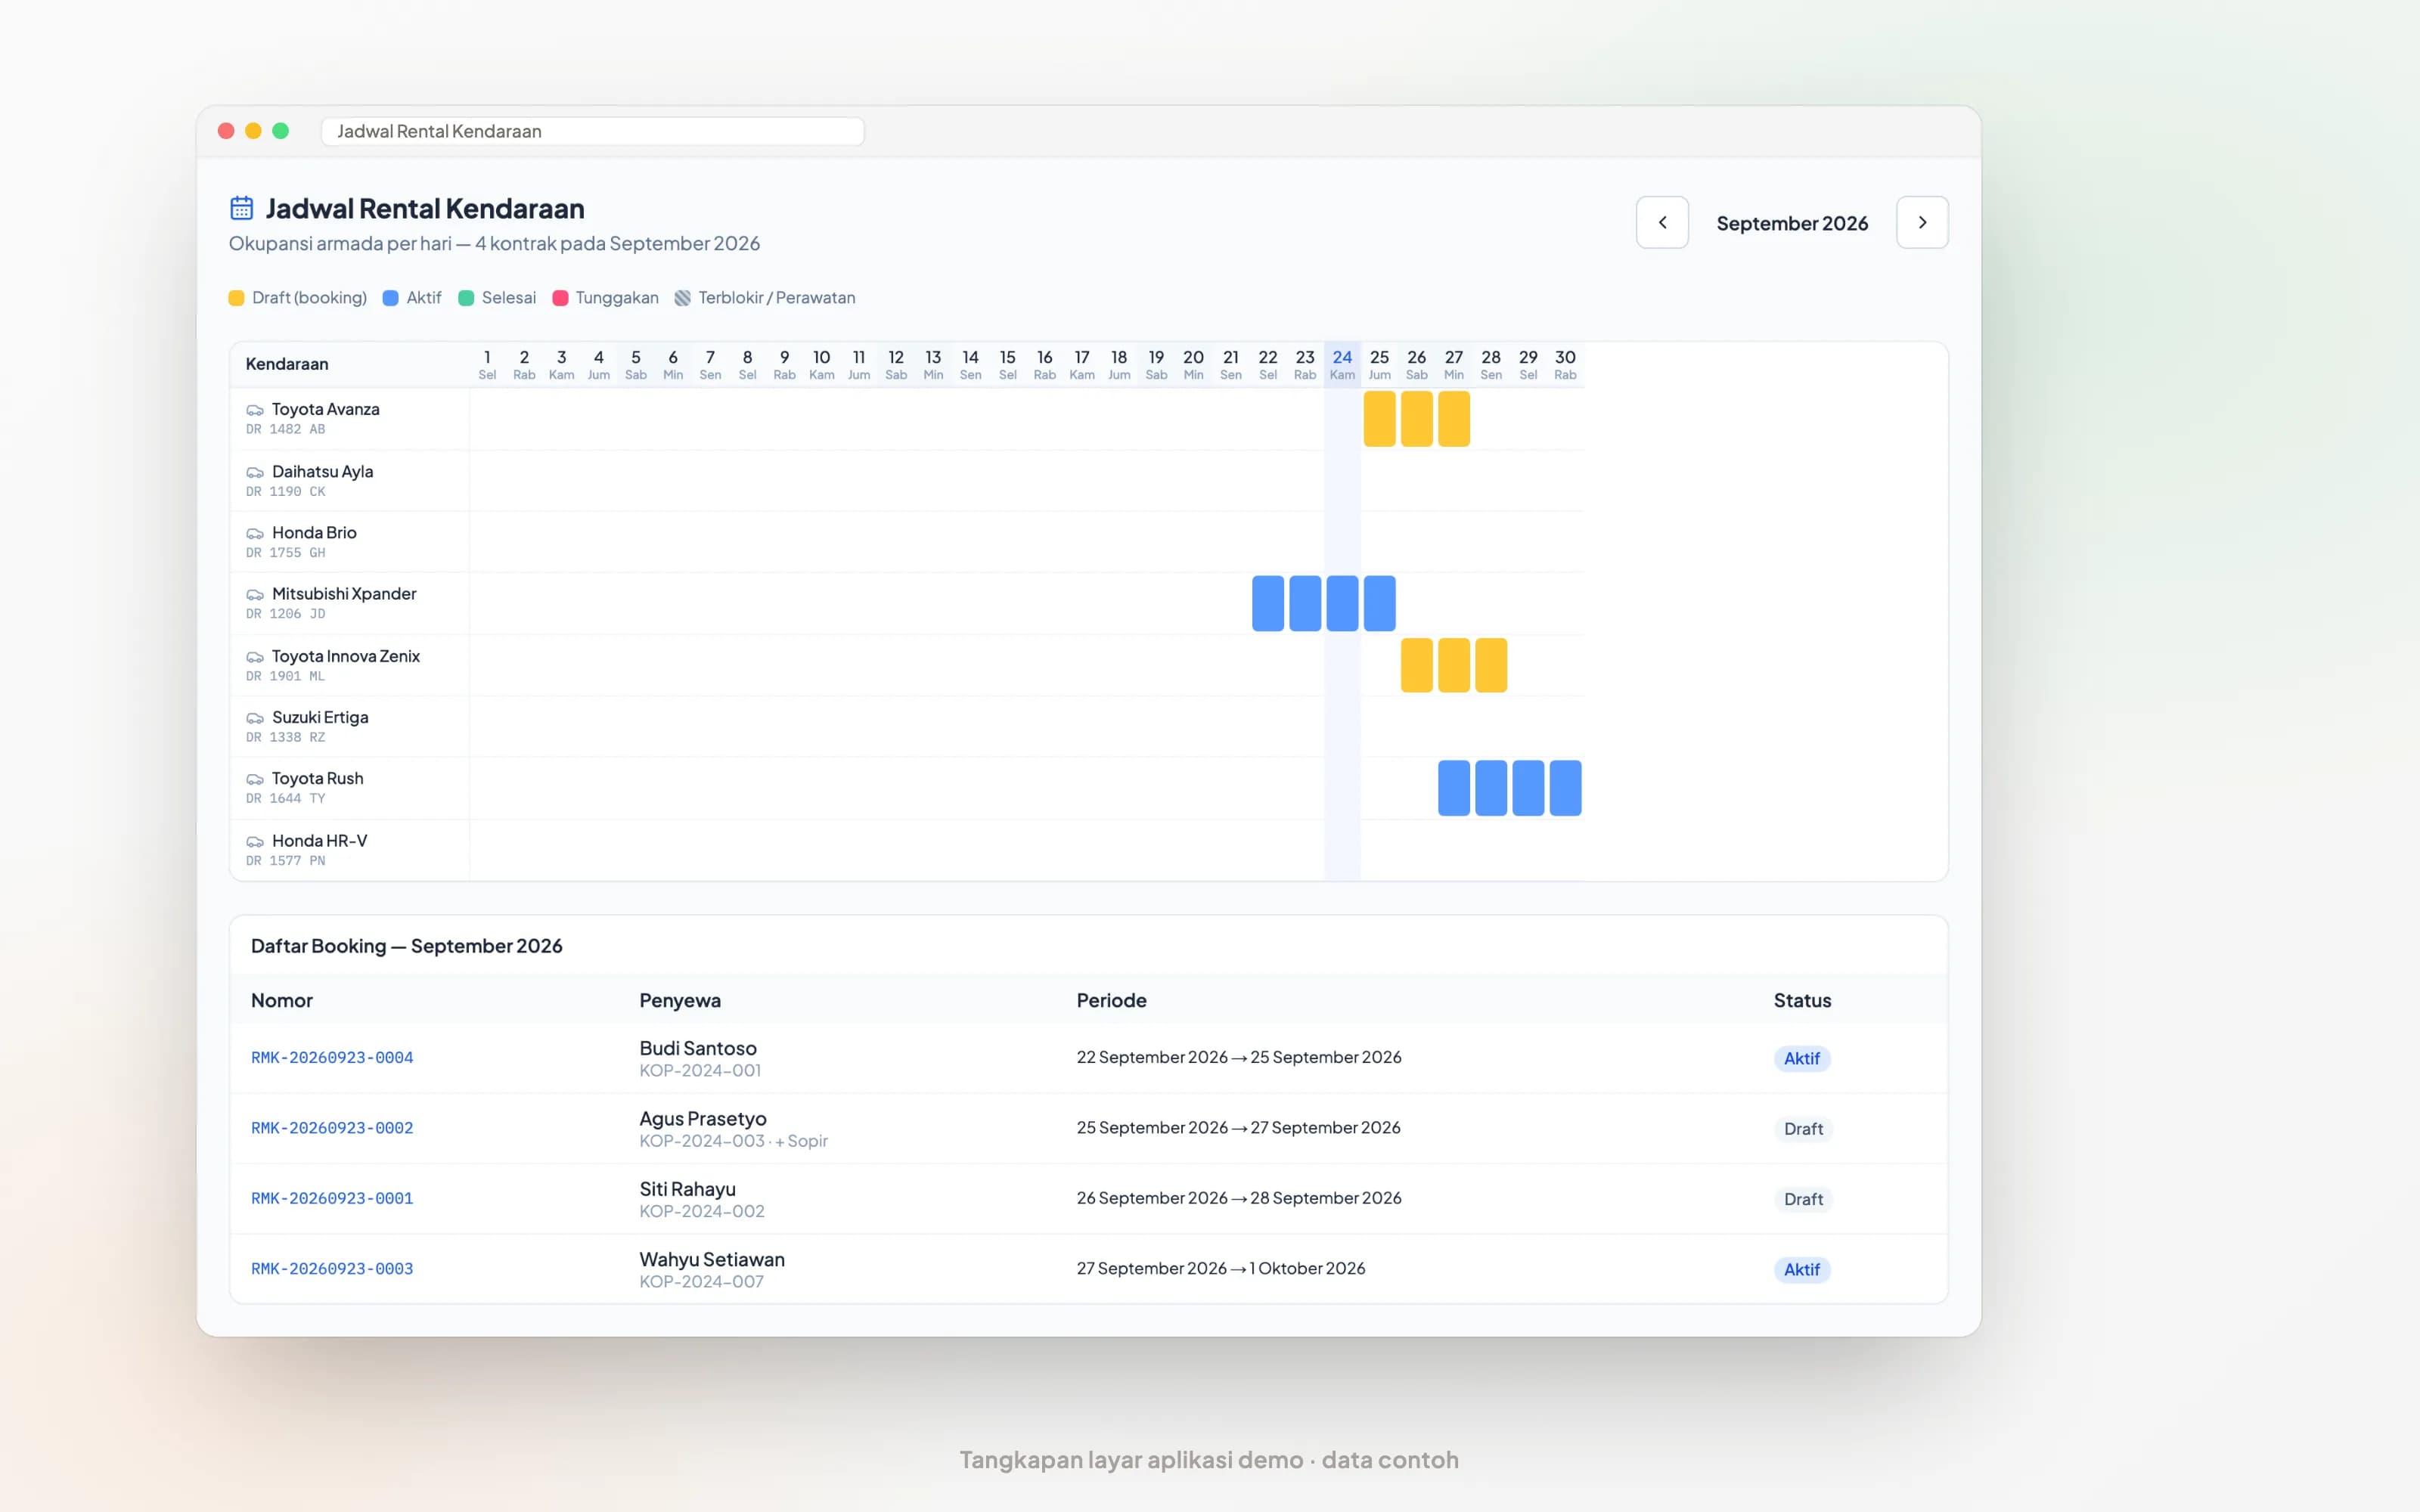Click Toyota Rush active block on day 30
This screenshot has height=1512, width=2420.
click(x=1565, y=788)
